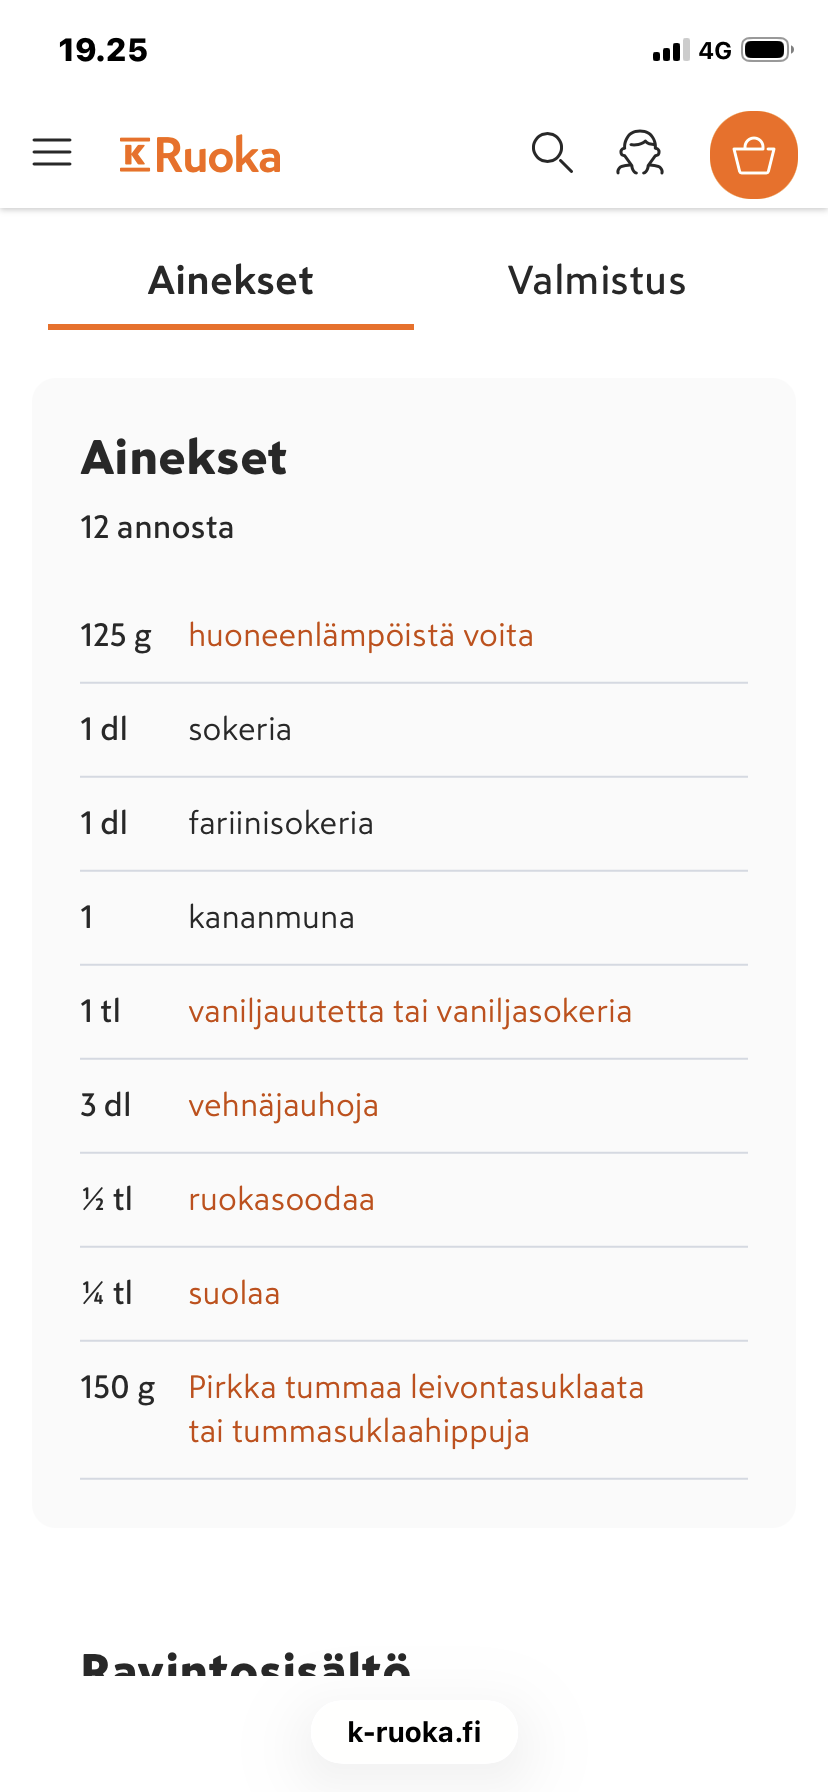Open the search magnifier icon

(x=552, y=153)
